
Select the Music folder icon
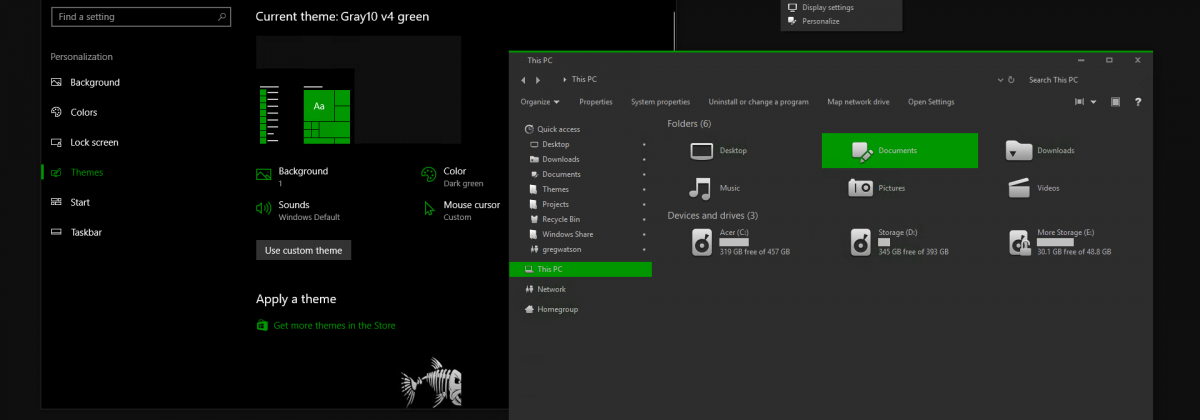(x=701, y=188)
